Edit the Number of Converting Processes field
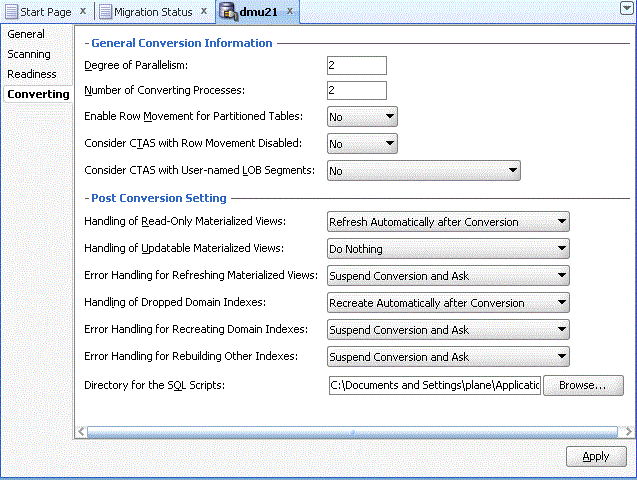637x480 pixels. click(357, 90)
